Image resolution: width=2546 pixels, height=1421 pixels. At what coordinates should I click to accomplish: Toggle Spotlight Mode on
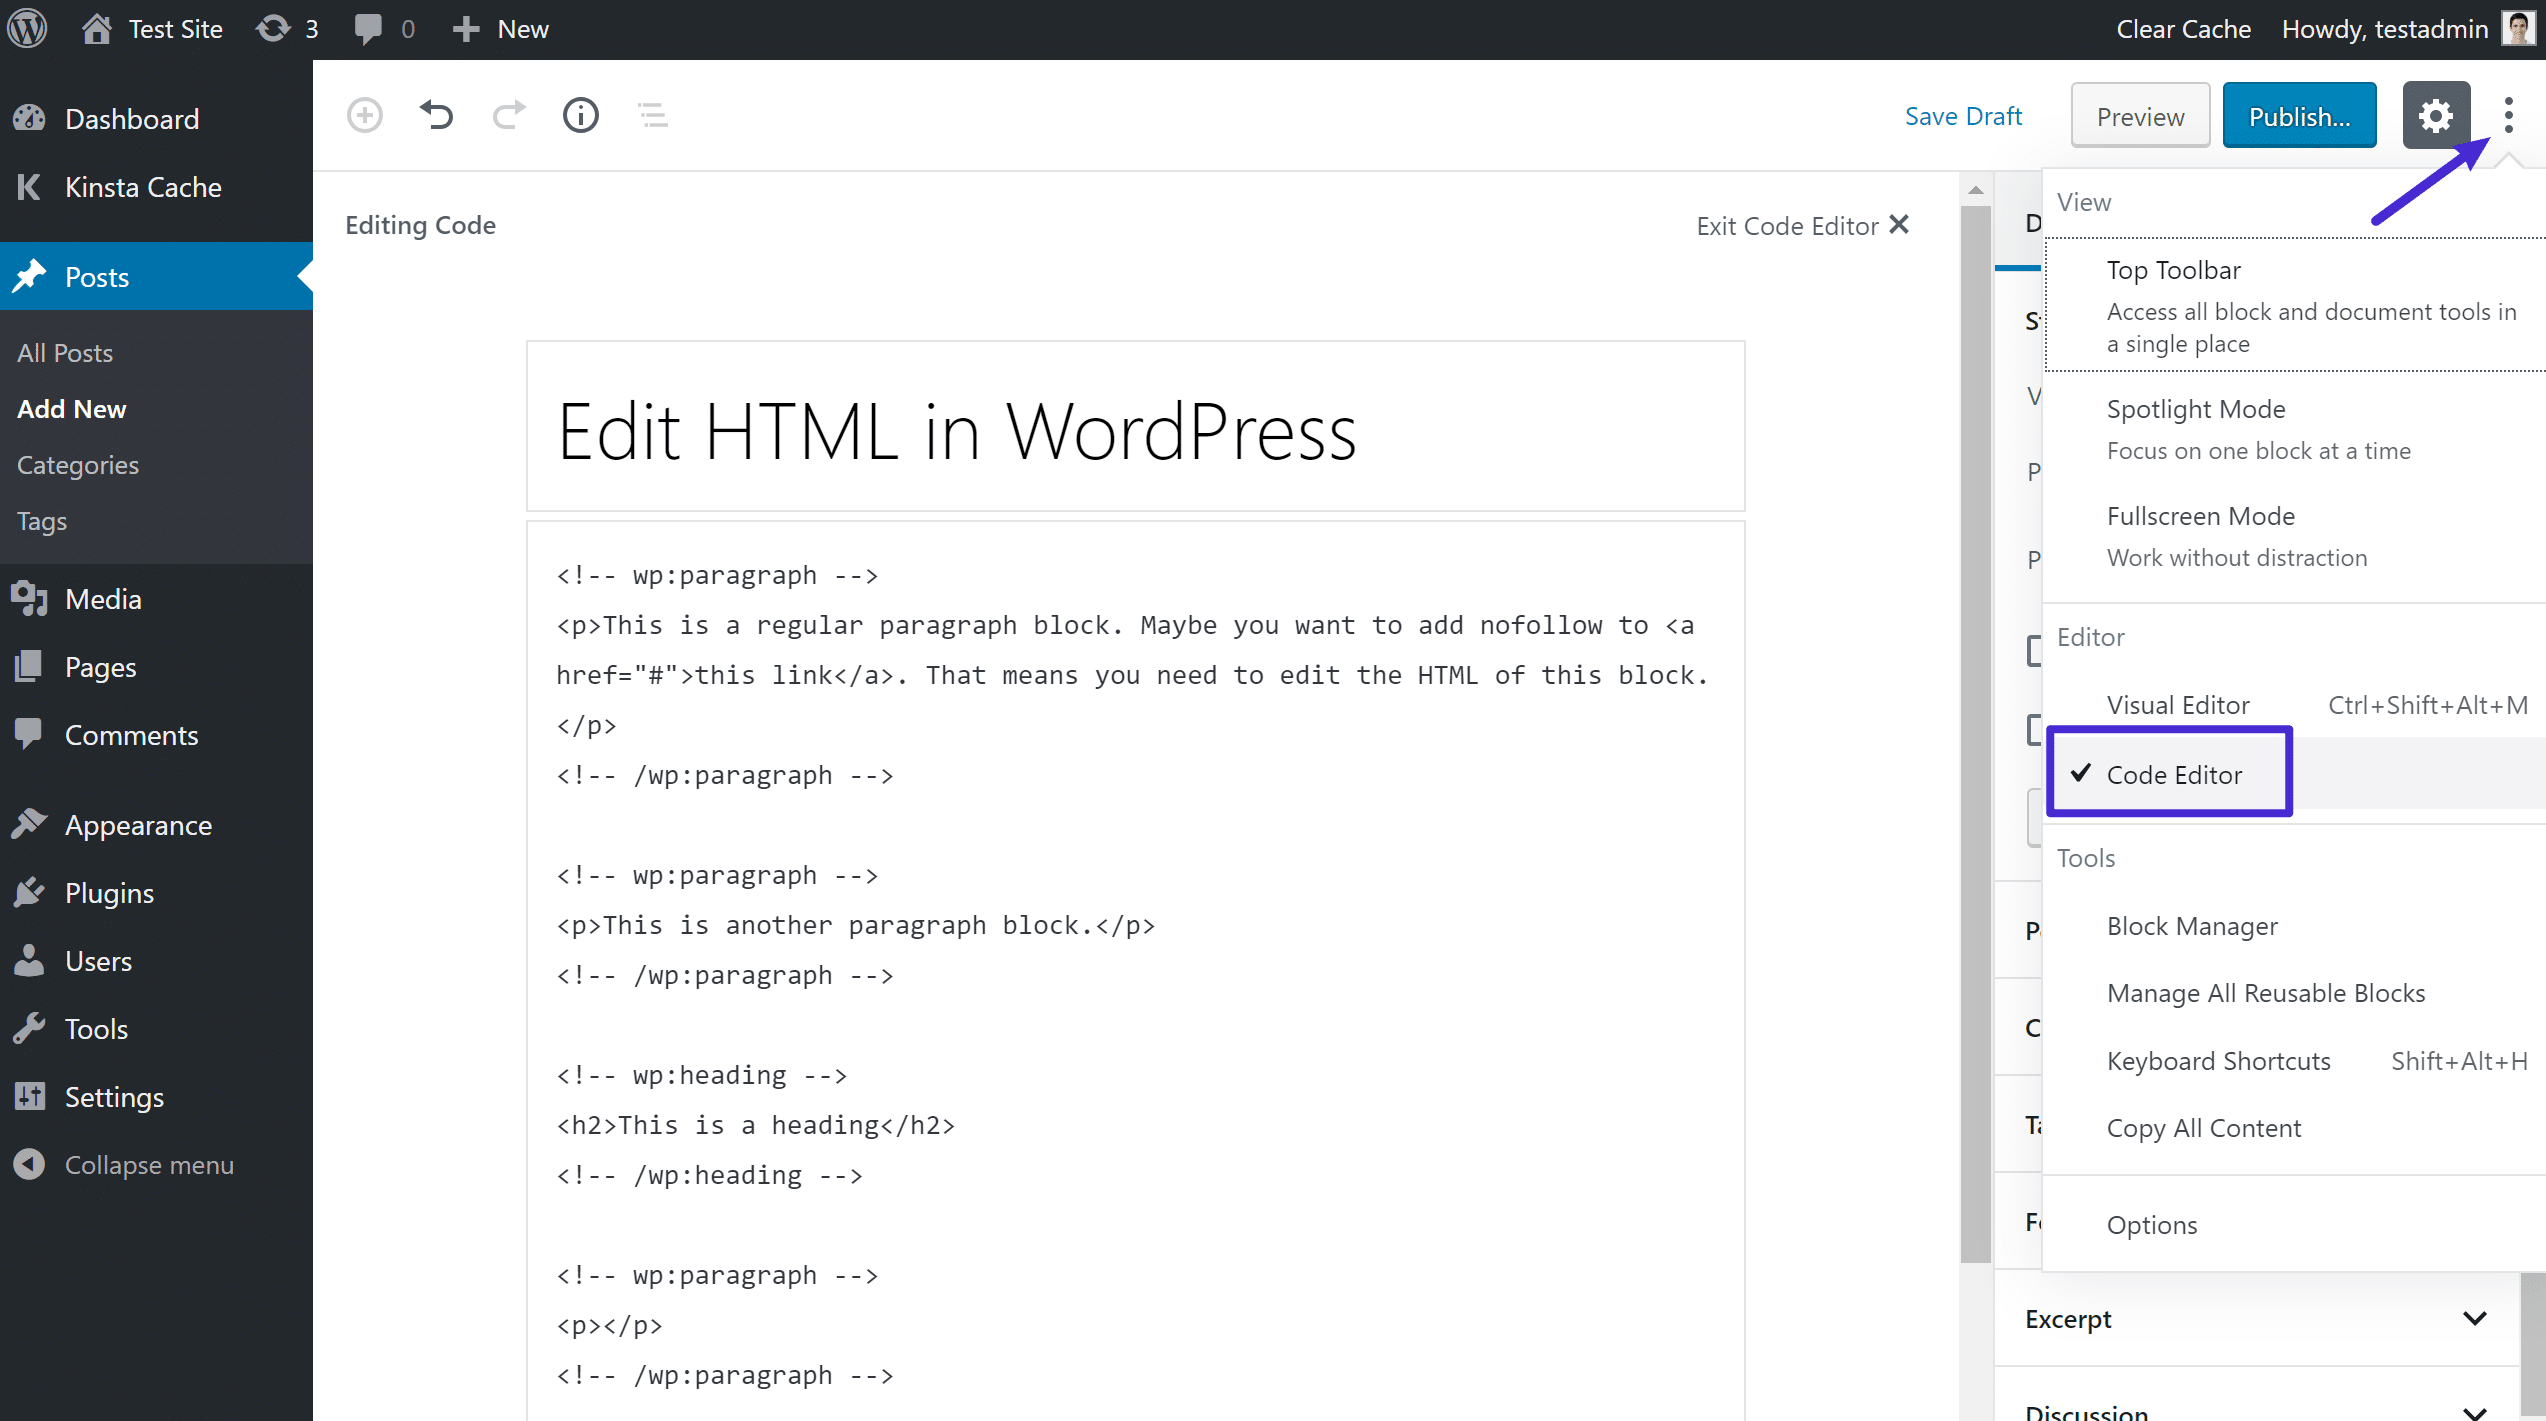point(2196,407)
